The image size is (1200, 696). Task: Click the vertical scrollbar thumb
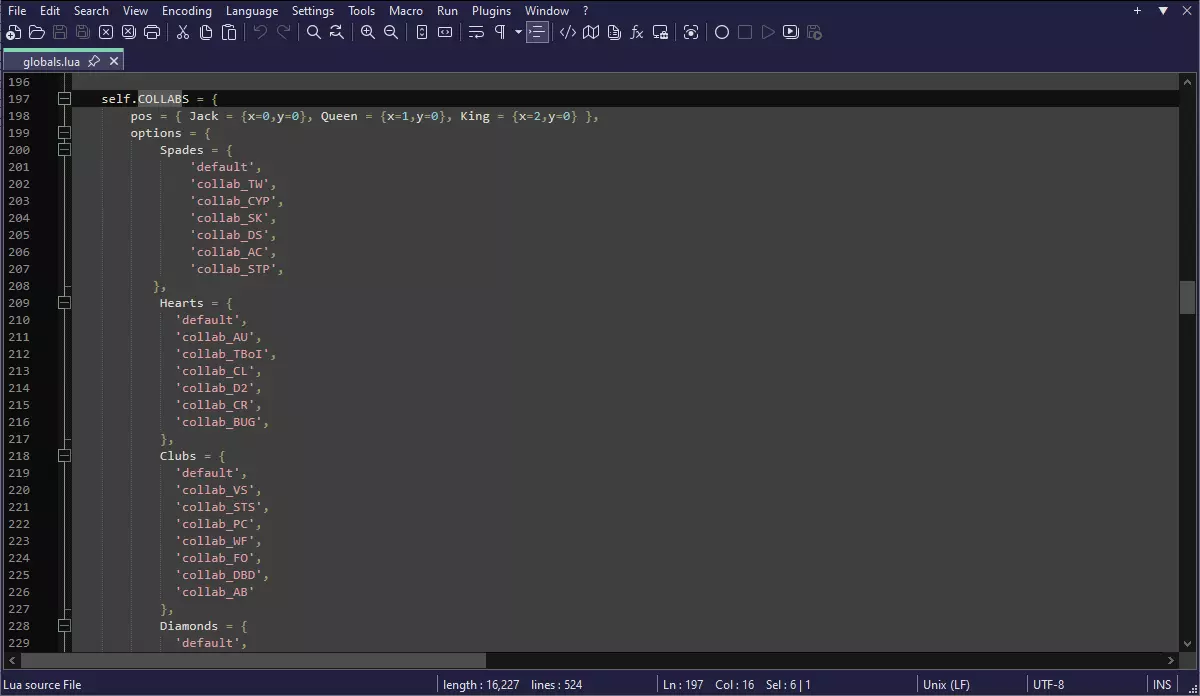[1187, 297]
